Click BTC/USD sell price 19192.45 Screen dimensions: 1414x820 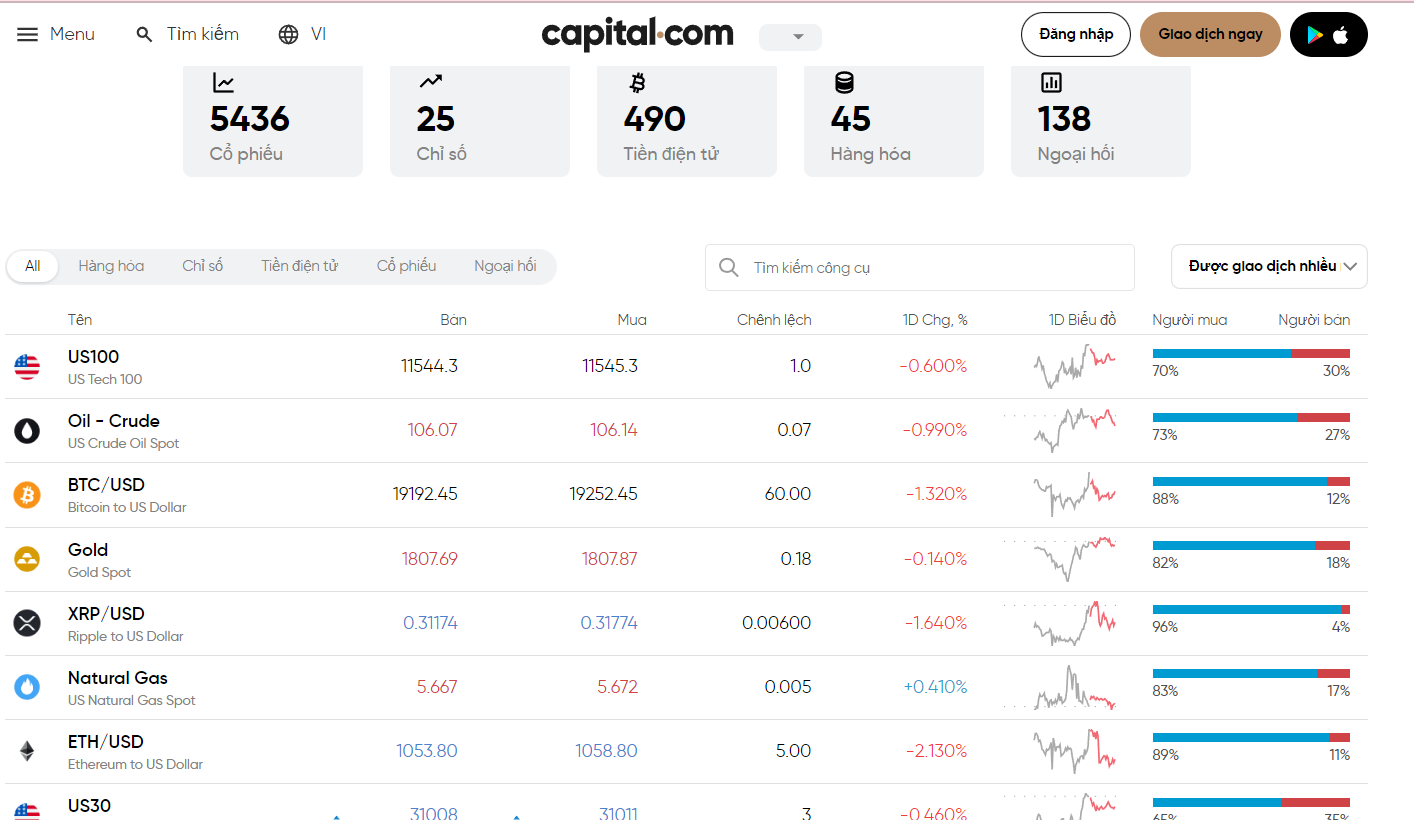click(425, 494)
